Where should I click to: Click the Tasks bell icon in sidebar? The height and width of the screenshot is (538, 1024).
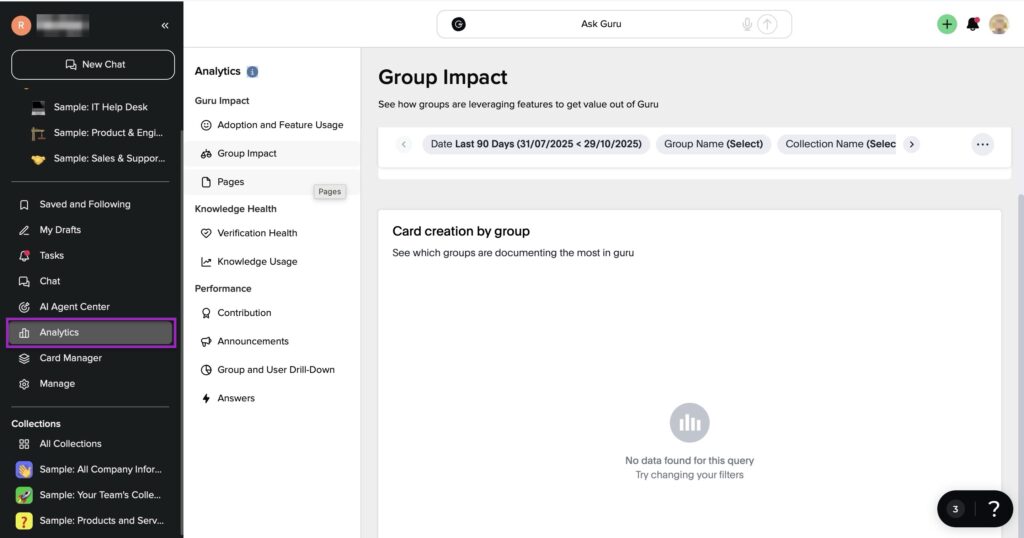click(x=24, y=255)
